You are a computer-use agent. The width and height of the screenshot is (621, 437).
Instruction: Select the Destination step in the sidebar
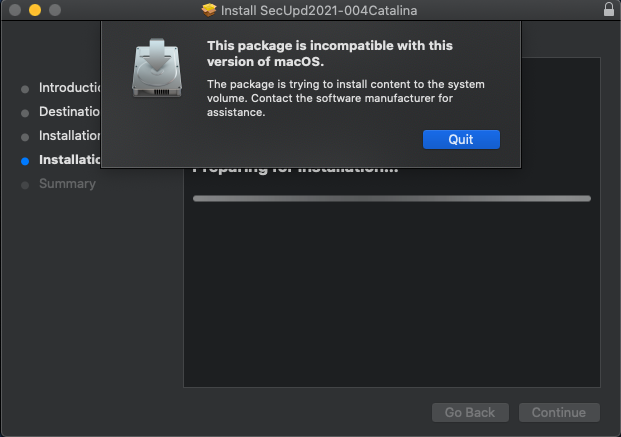(69, 112)
